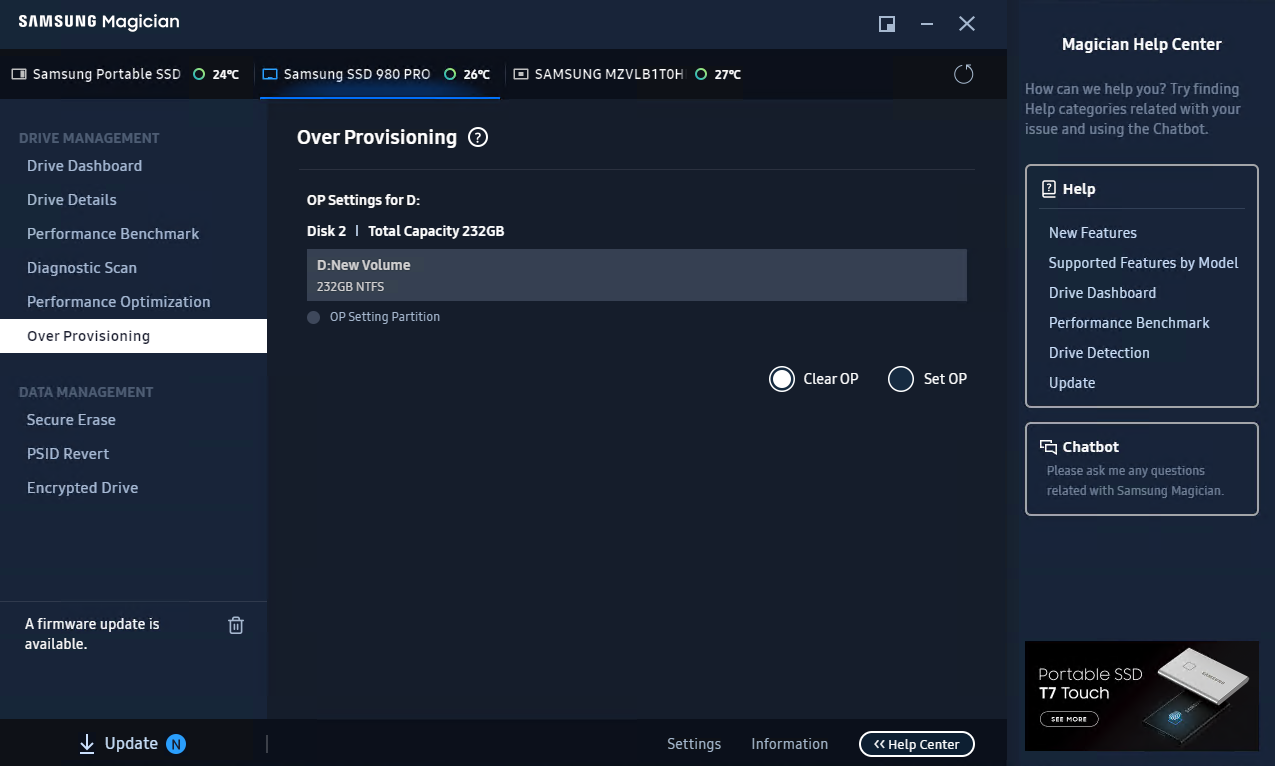Open Settings from bottom bar
Viewport: 1275px width, 766px height.
click(x=694, y=744)
